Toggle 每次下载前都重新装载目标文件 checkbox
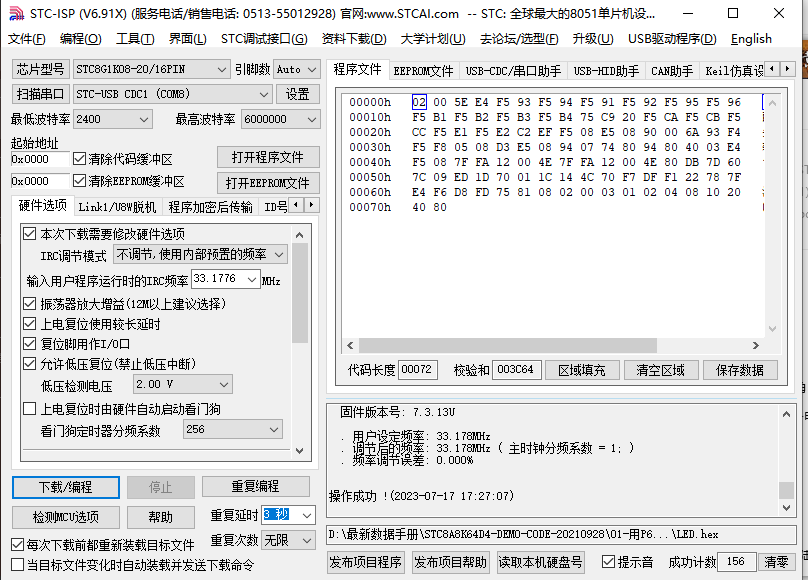The height and width of the screenshot is (580, 808). click(x=18, y=544)
